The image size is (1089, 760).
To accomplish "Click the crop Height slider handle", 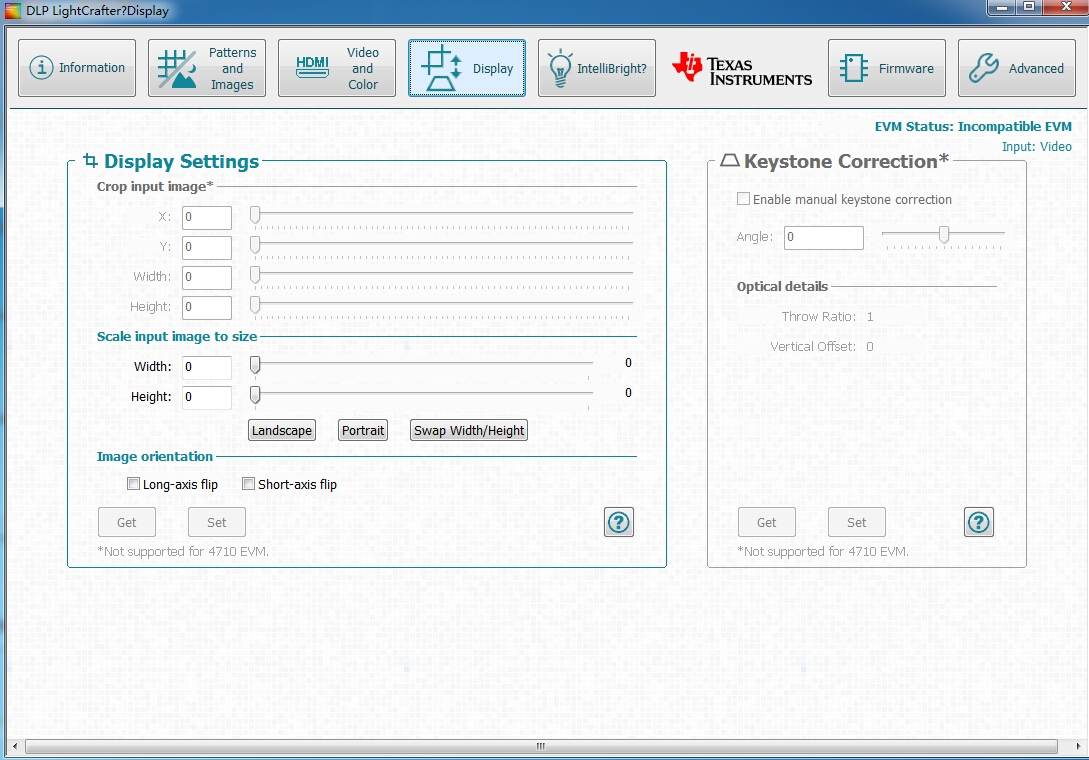I will pyautogui.click(x=255, y=304).
